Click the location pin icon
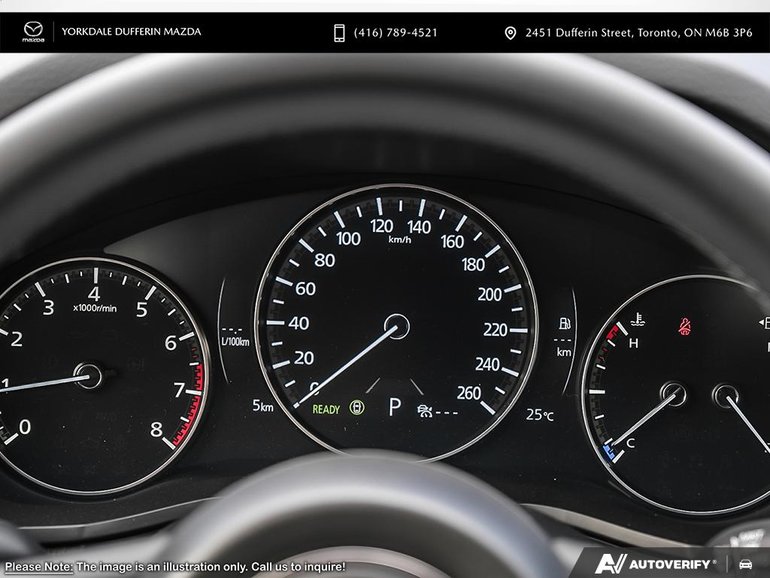The image size is (770, 578). (510, 33)
